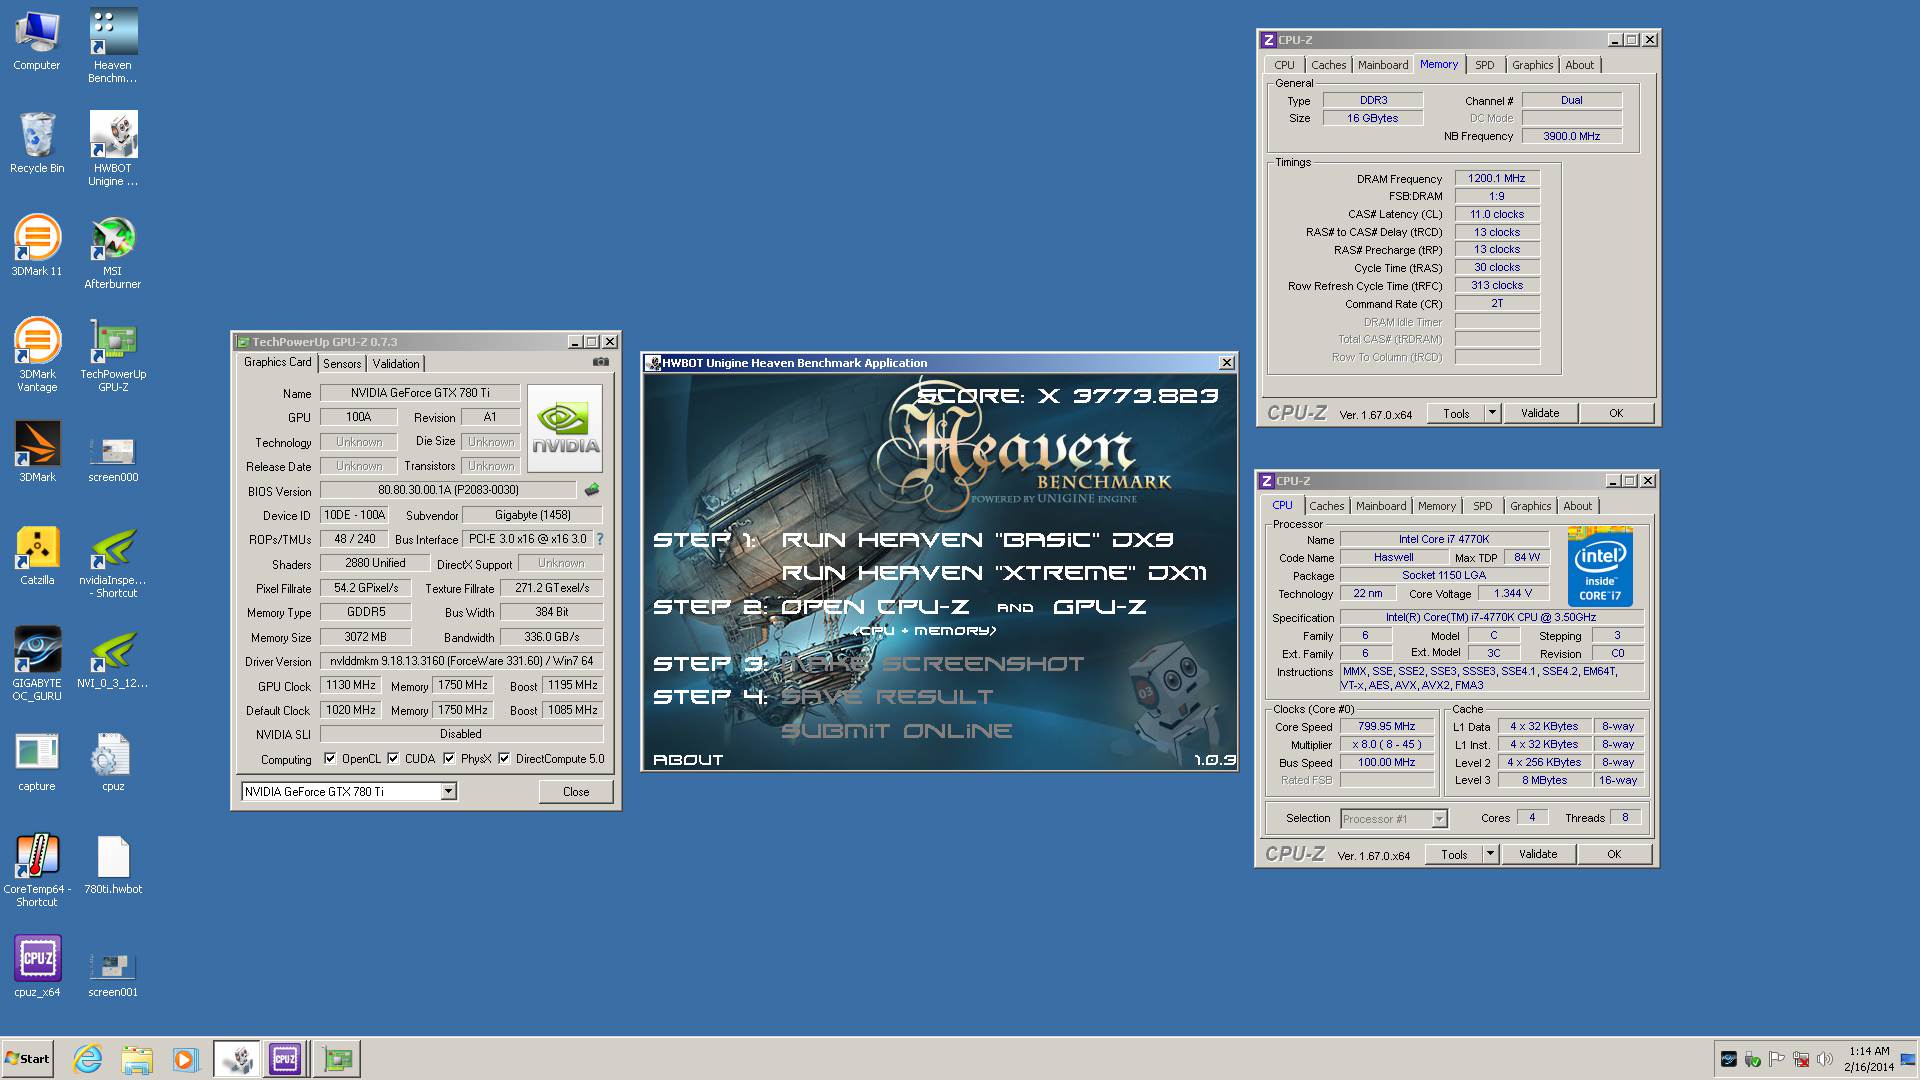The width and height of the screenshot is (1920, 1080).
Task: Open SPD tab in CPU-Z Memory window
Action: (x=1485, y=65)
